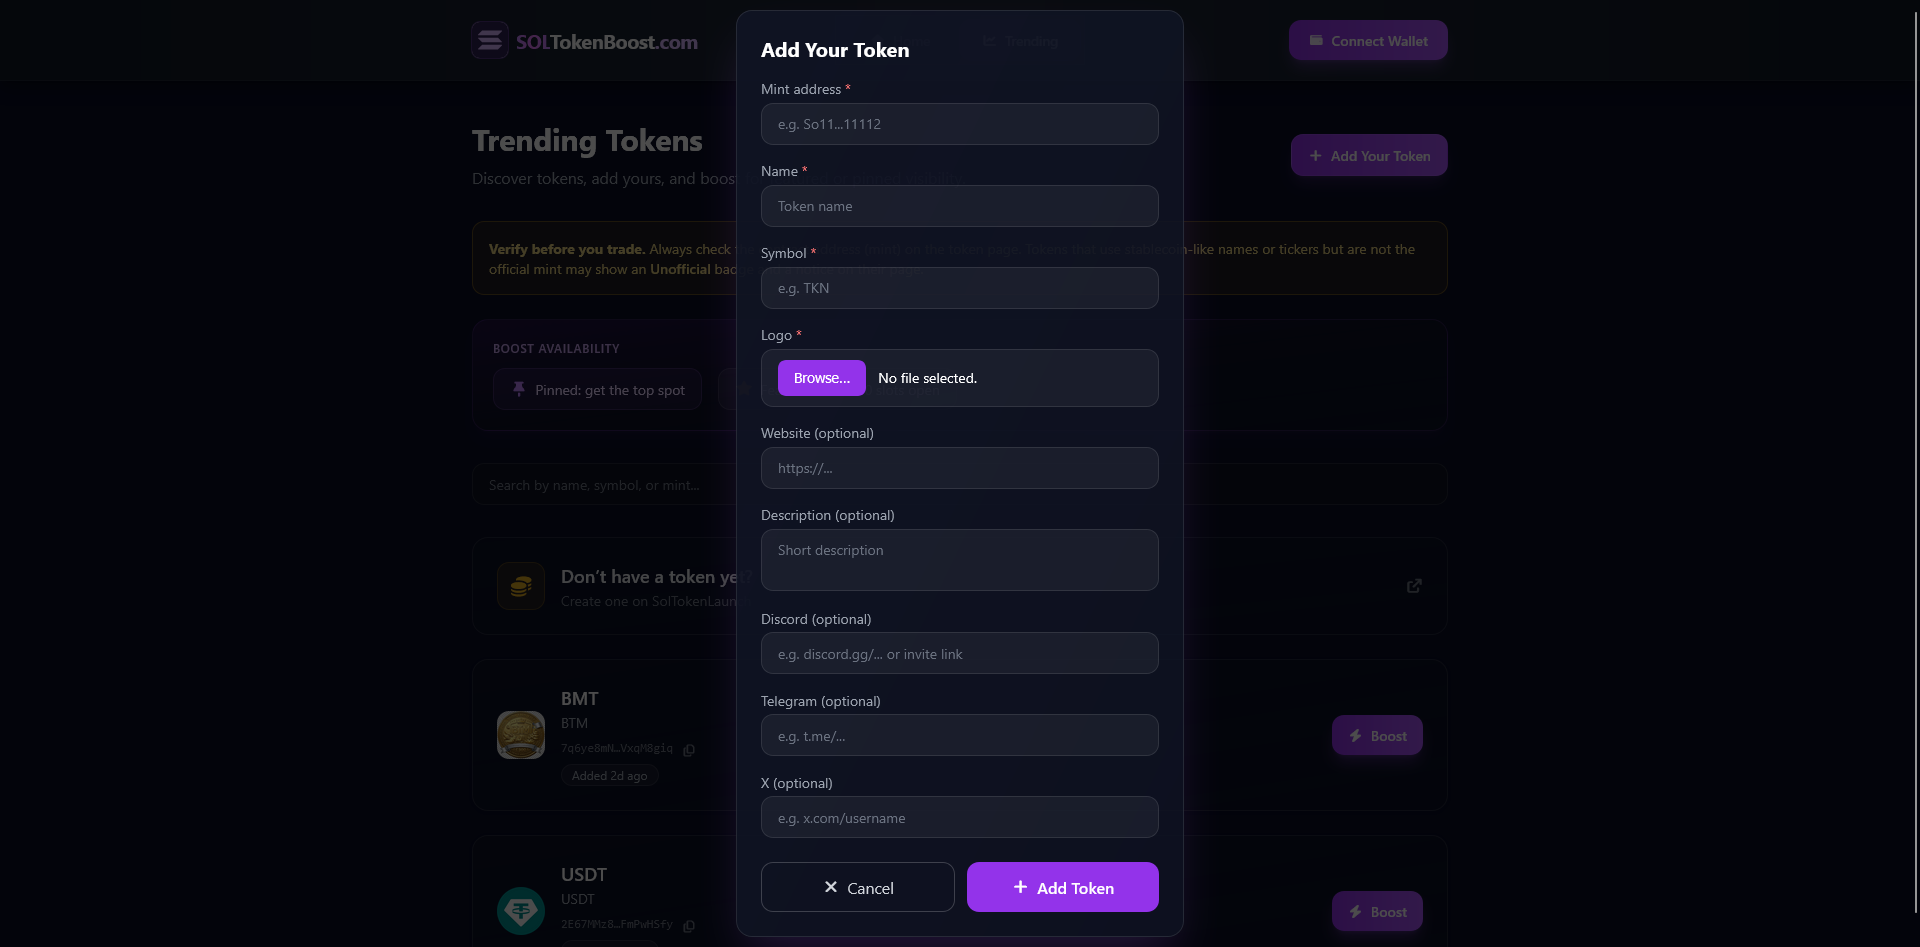Click the pin icon beside 'Pinned: get the top spot'
The image size is (1920, 947).
518,389
